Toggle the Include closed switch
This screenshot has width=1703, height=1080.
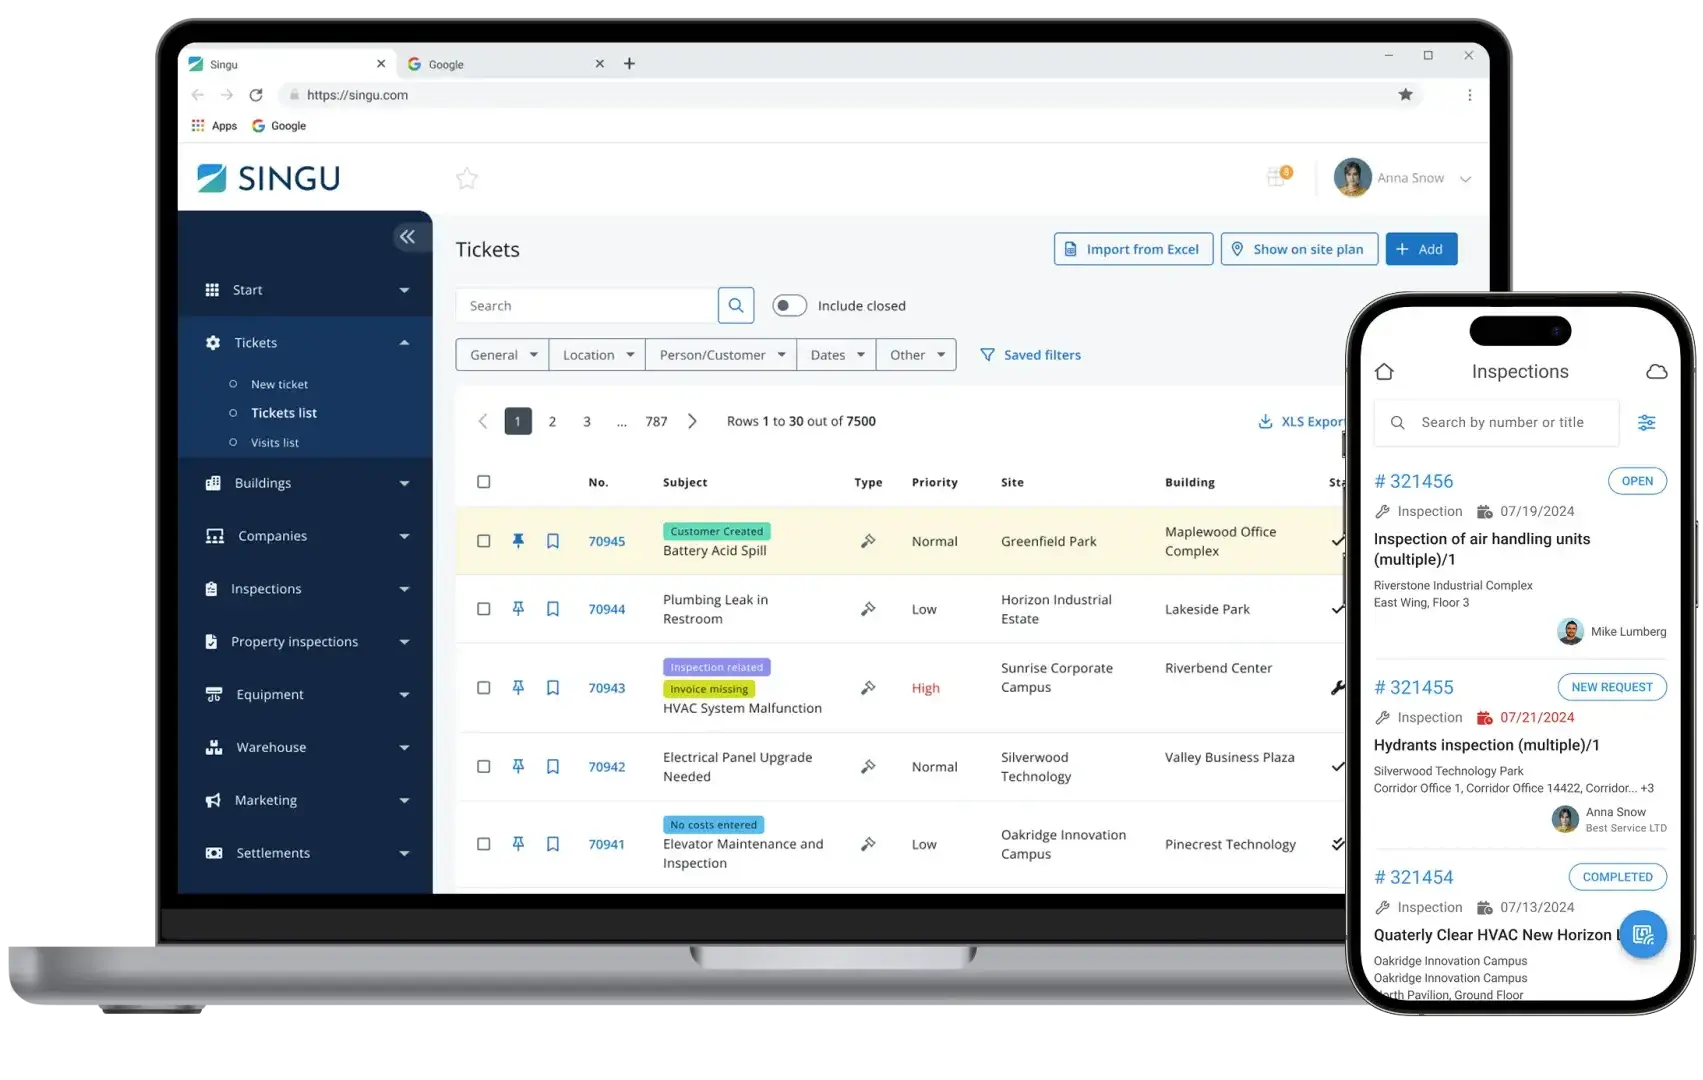coord(789,306)
